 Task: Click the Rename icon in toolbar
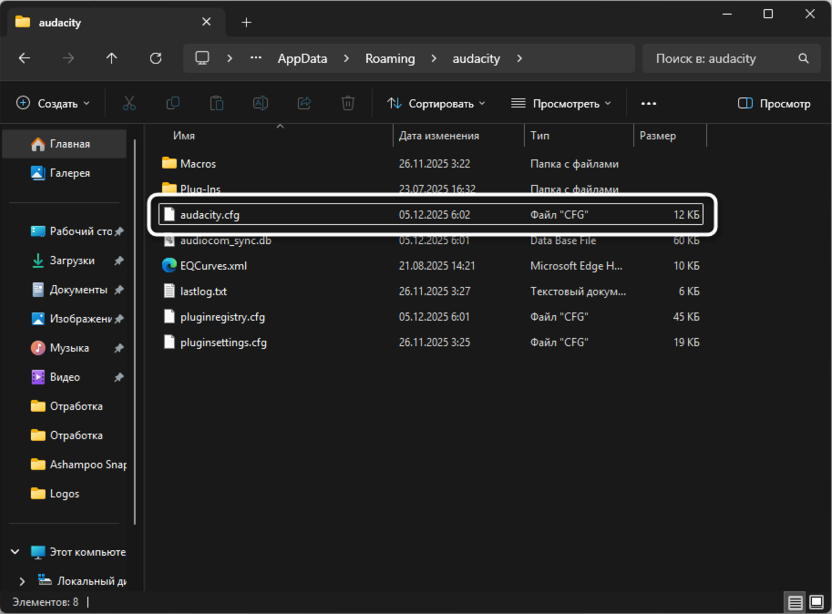[260, 103]
